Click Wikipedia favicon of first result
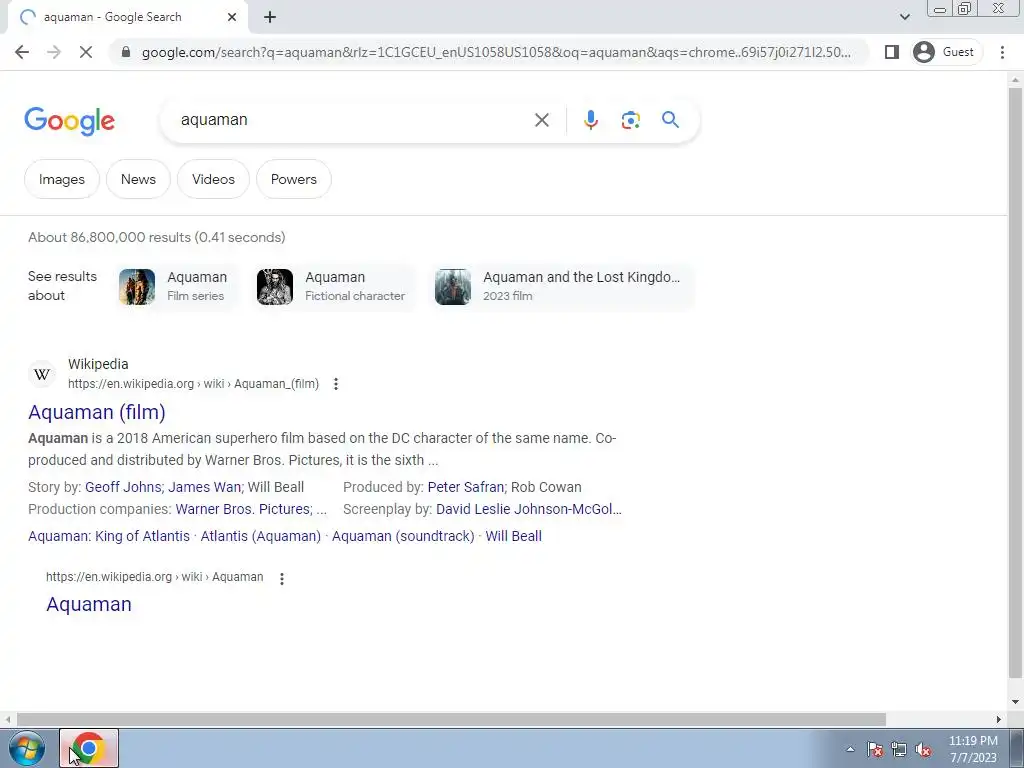1024x768 pixels. (x=42, y=374)
